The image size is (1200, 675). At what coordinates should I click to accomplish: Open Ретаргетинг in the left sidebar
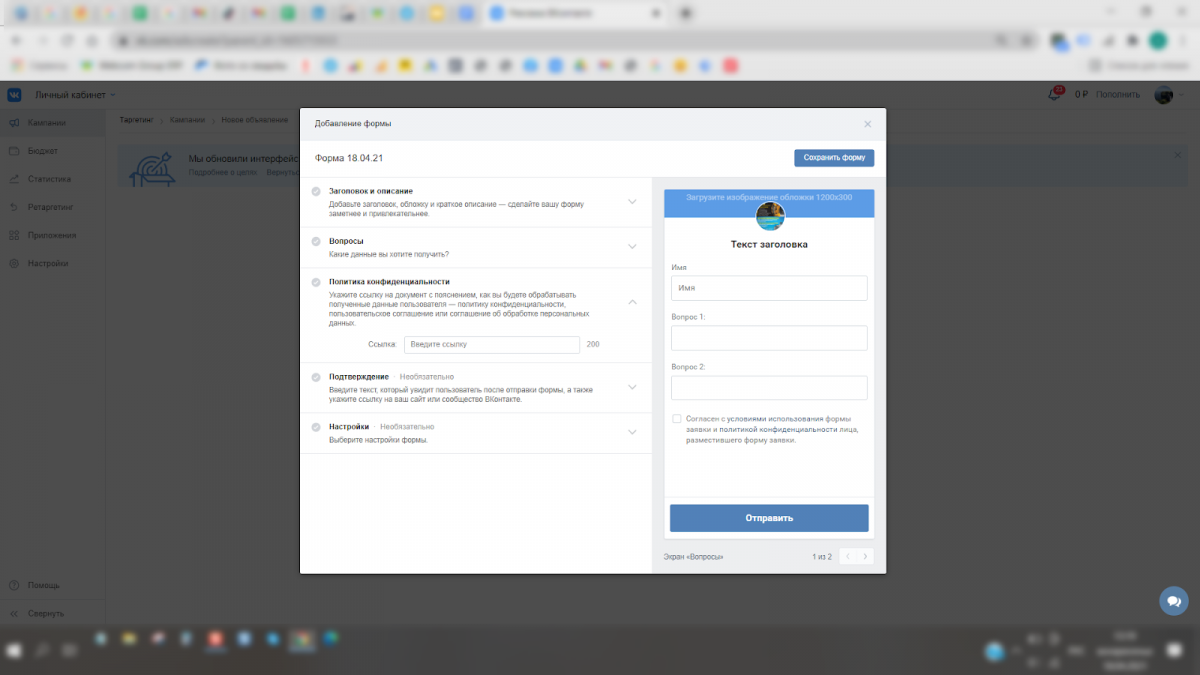[50, 207]
